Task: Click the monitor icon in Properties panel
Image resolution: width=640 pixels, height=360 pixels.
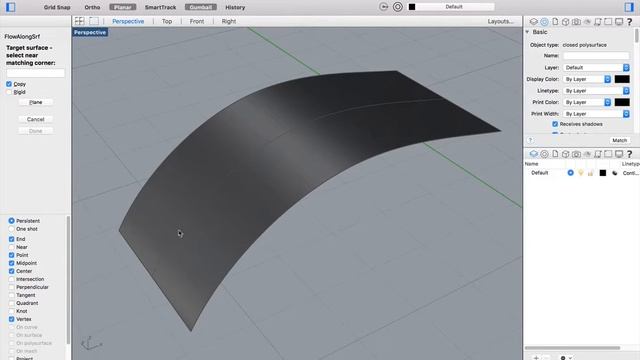Action: pyautogui.click(x=619, y=22)
